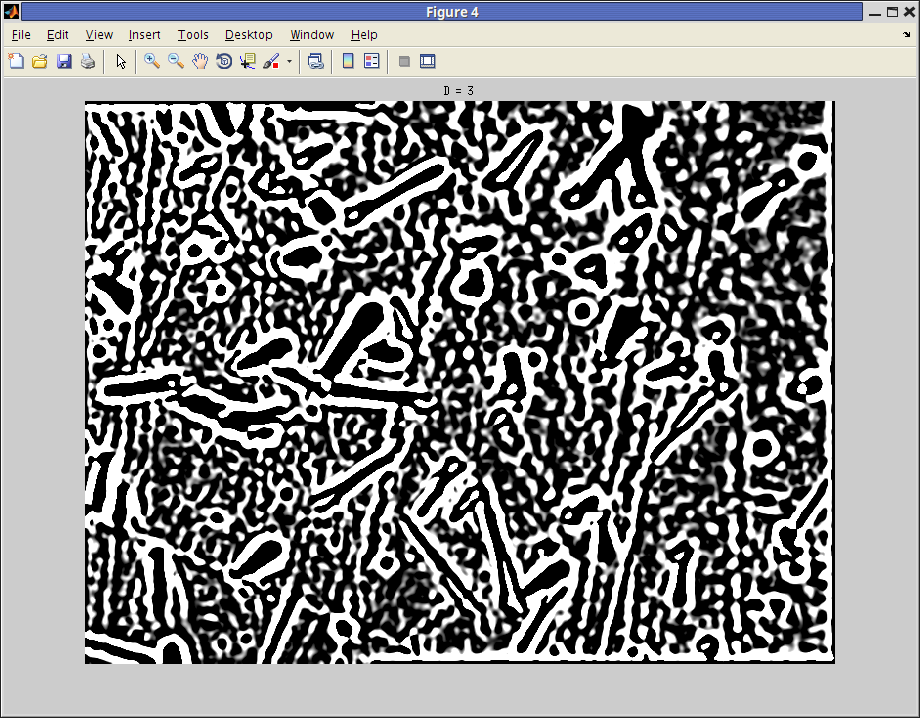Image resolution: width=920 pixels, height=718 pixels.
Task: Open the Desktop menu
Action: (248, 35)
